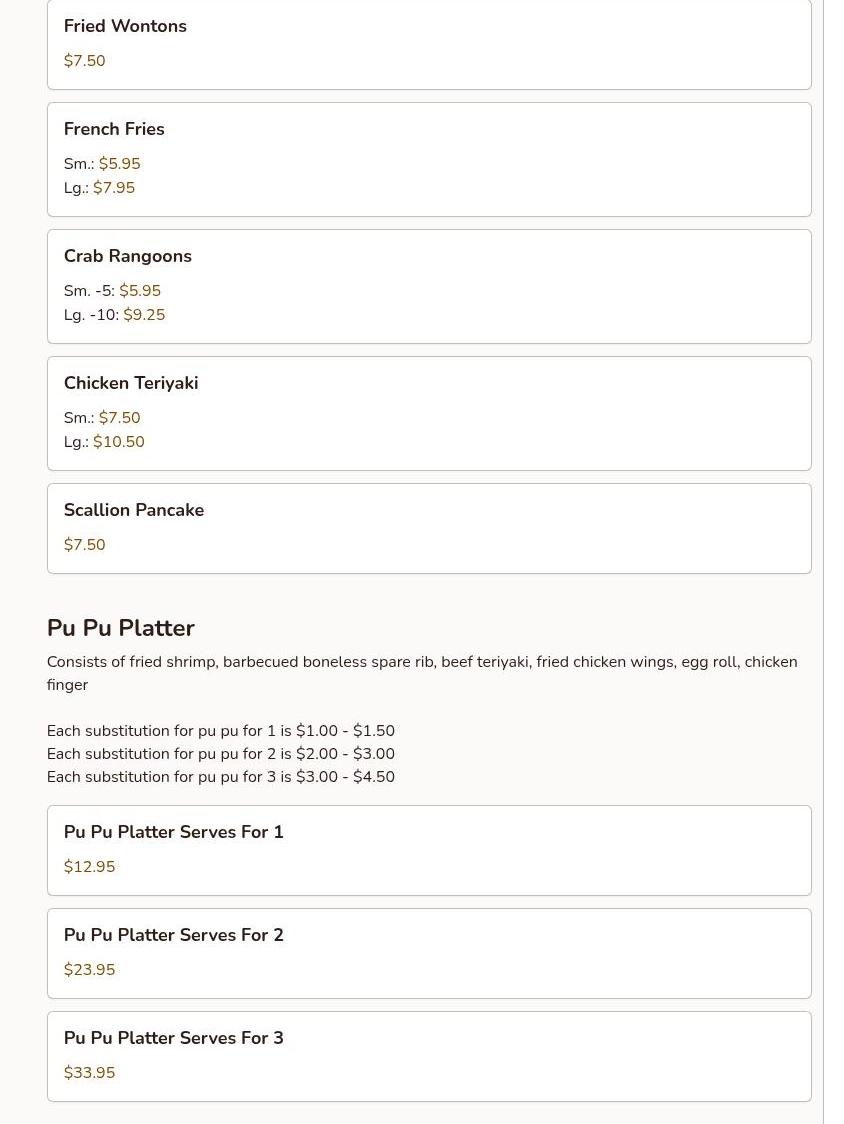Open the Scallion Pancake item
This screenshot has width=844, height=1124.
tap(134, 511)
